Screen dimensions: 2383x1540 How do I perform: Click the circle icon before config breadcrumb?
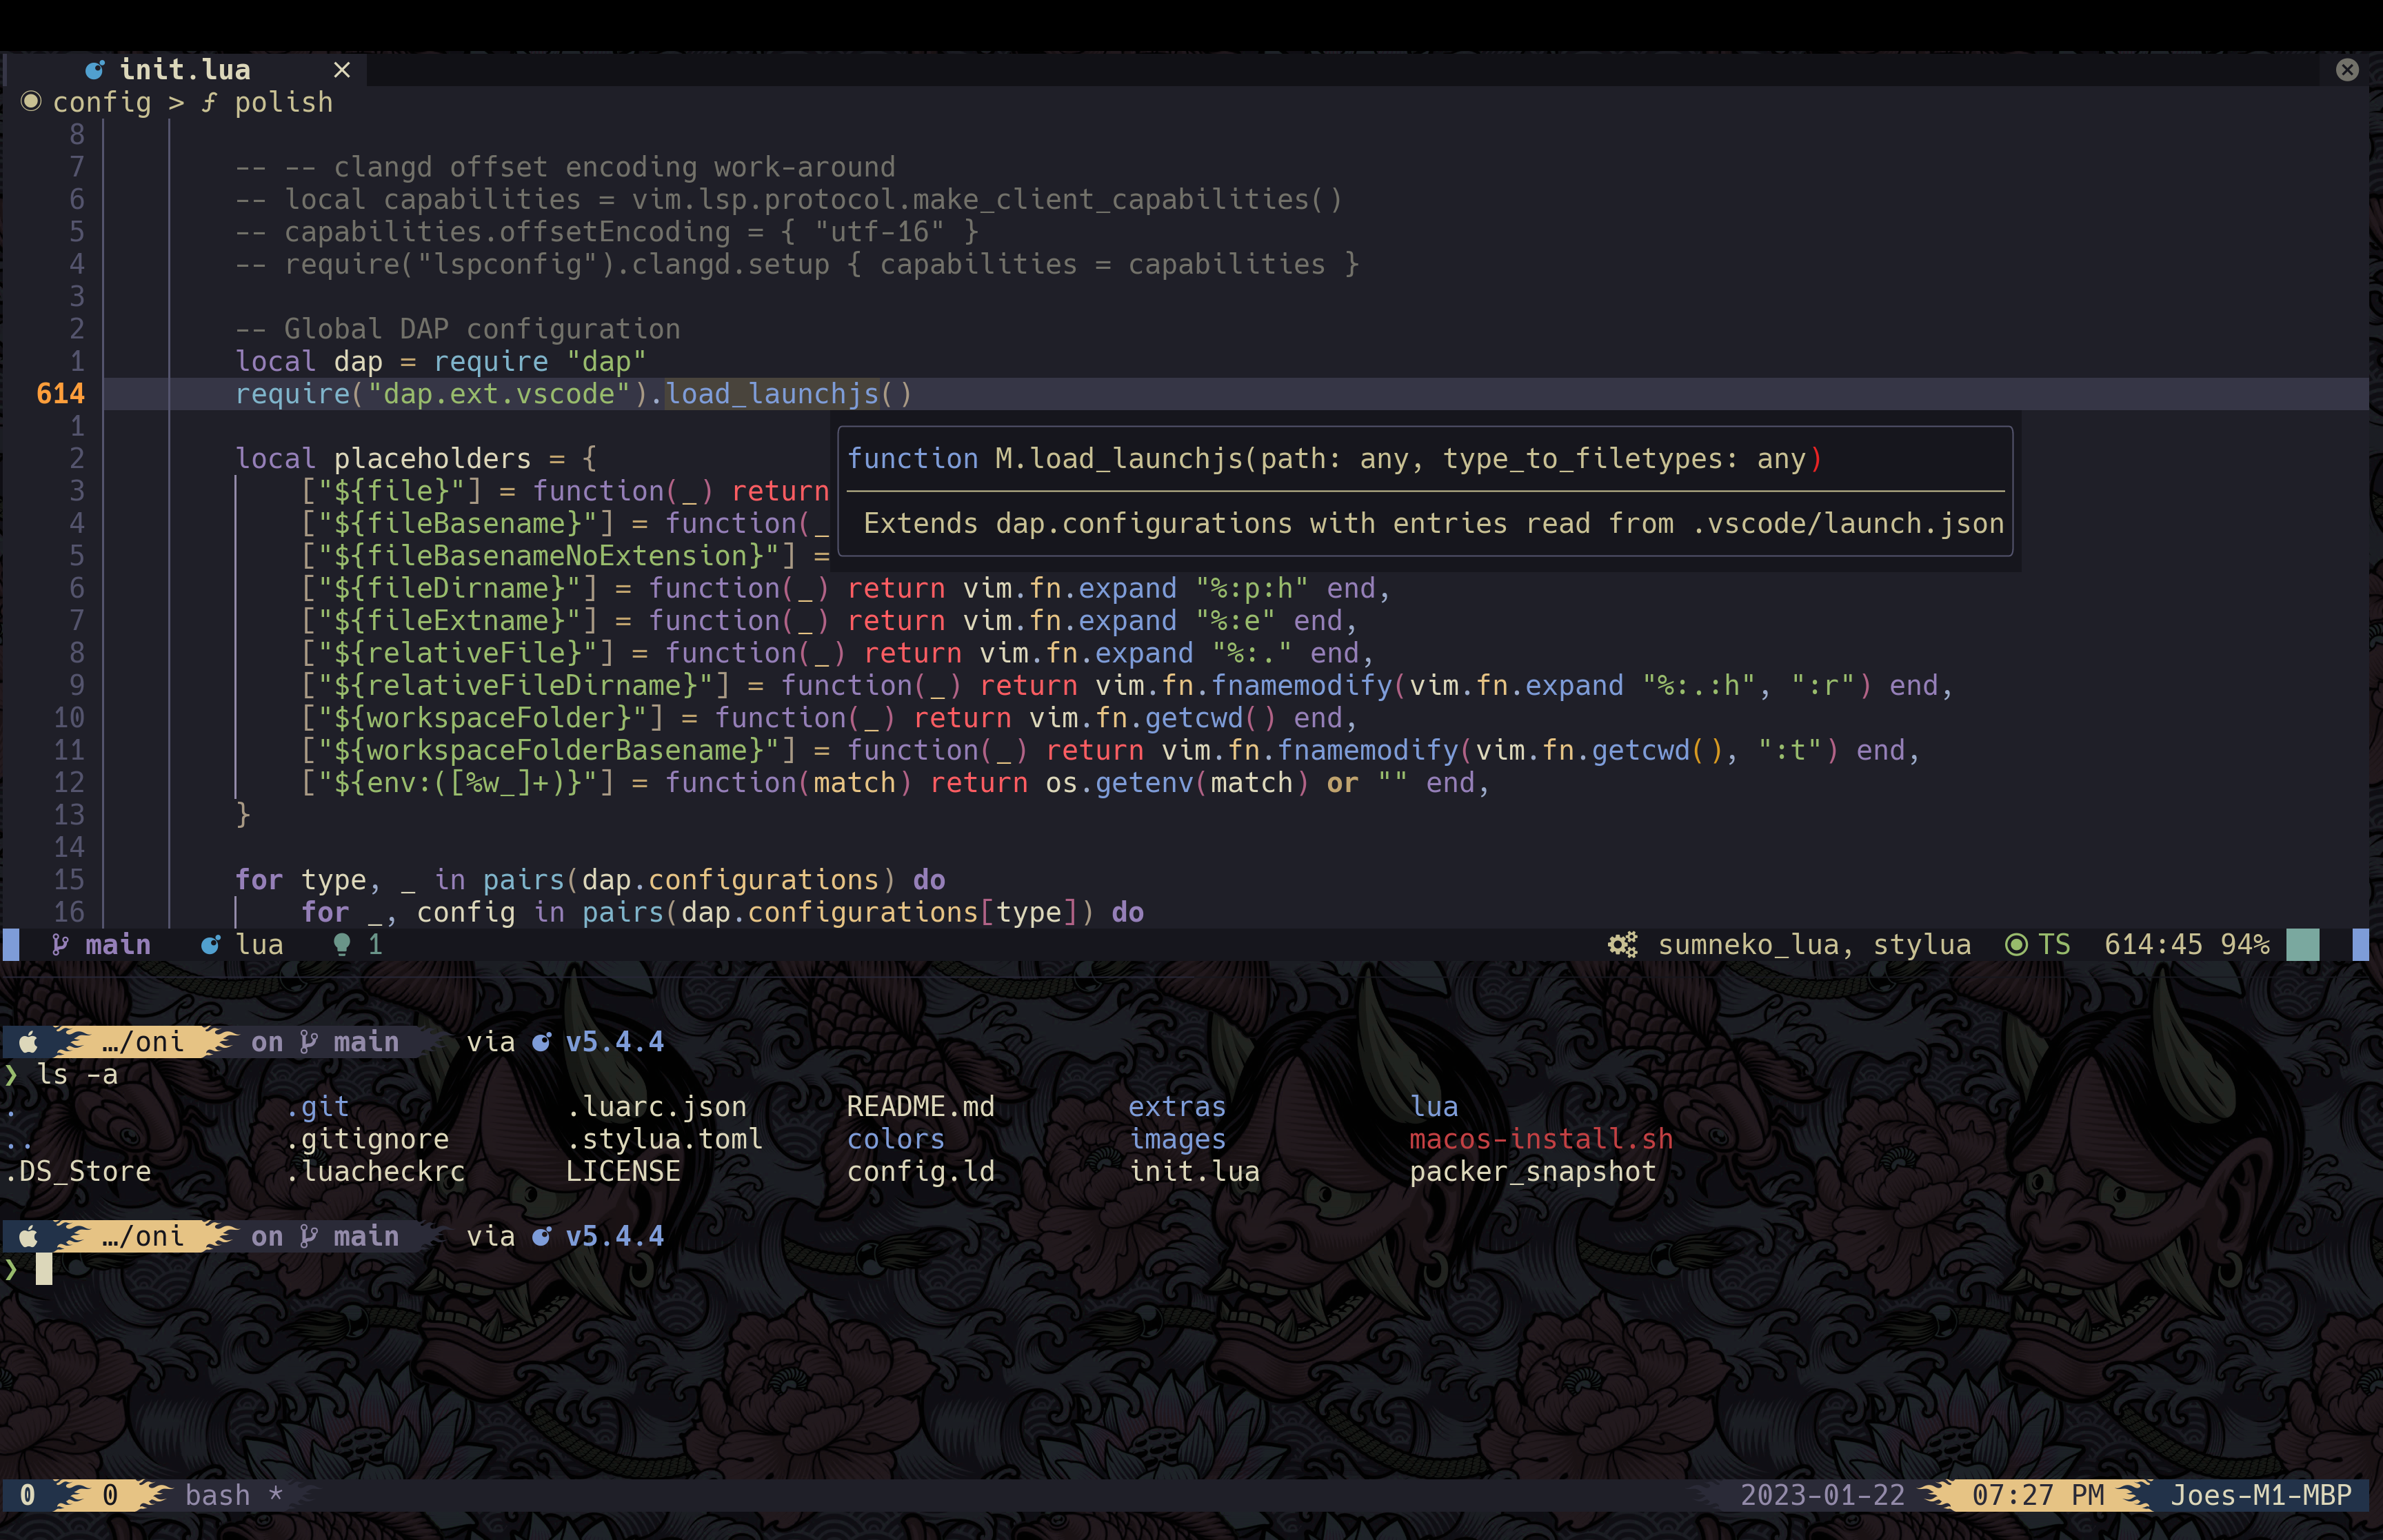31,101
